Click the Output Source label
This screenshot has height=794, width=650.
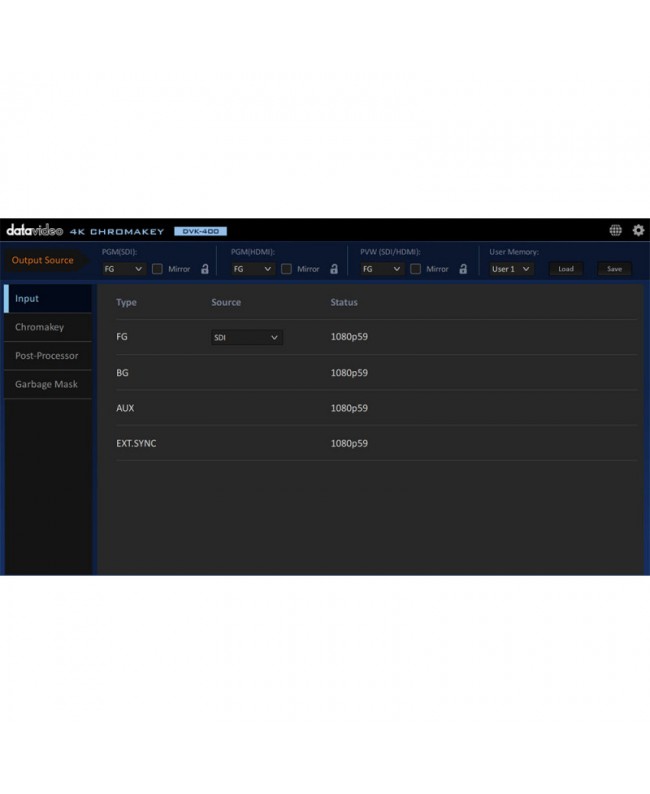click(43, 260)
